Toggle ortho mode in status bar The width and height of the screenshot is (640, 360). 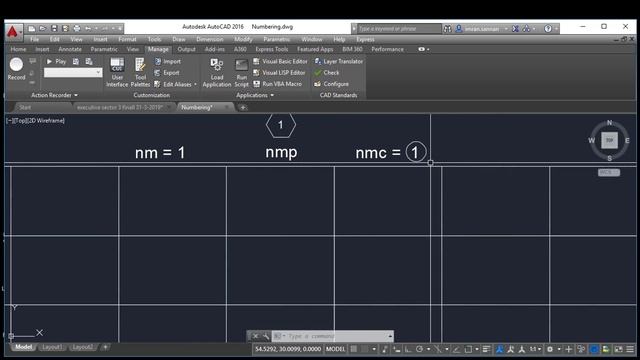[408, 349]
